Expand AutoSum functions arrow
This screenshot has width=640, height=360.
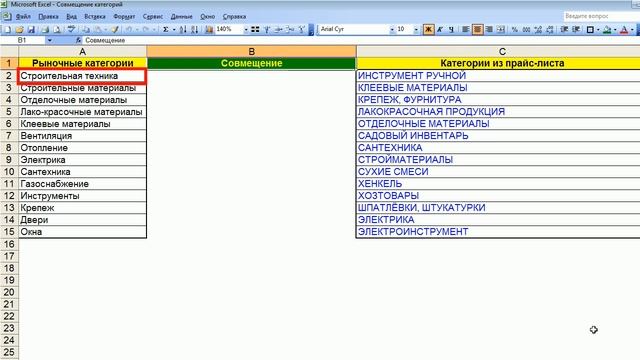pos(174,30)
